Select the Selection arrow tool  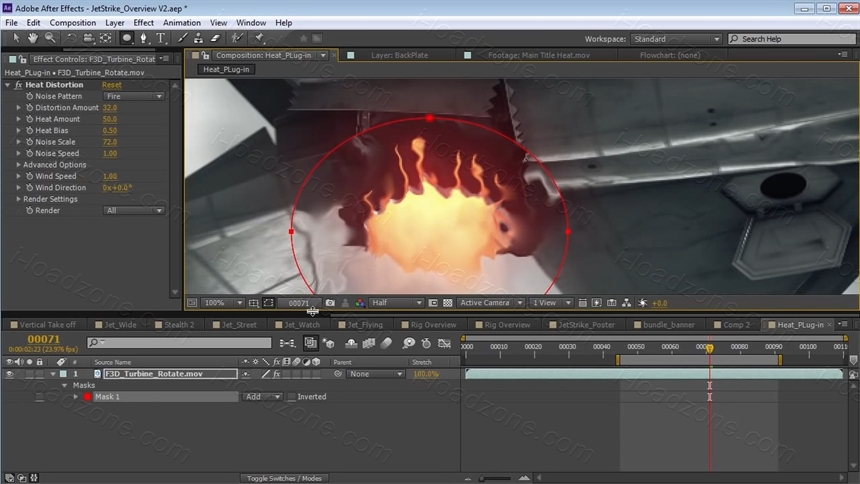pos(16,38)
